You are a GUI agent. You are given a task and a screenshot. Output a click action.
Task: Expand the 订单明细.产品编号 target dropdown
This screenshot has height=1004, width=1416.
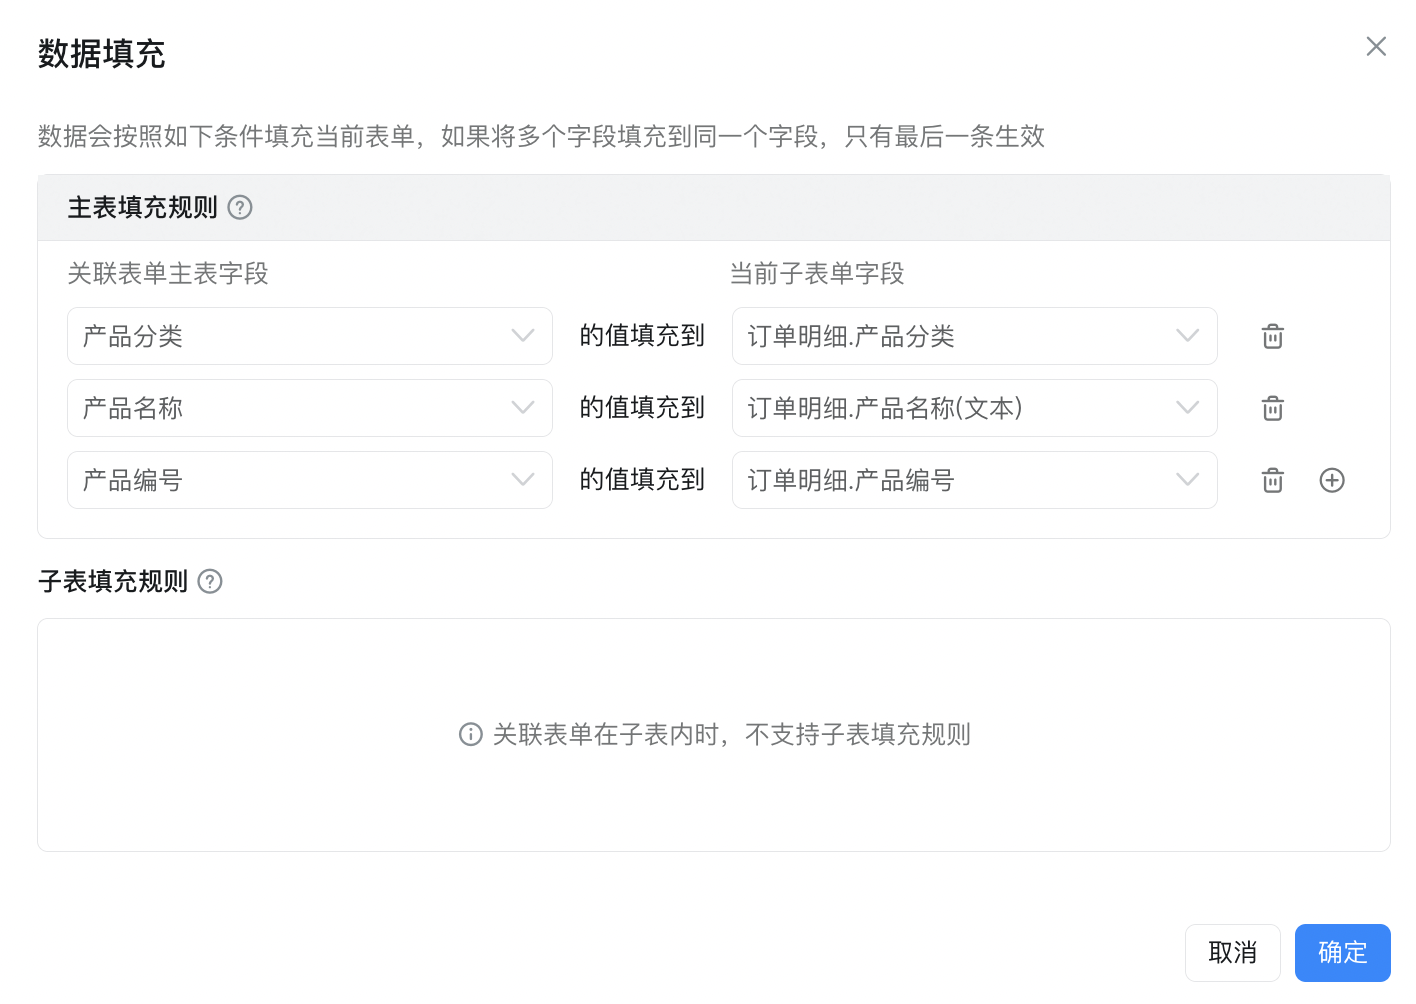click(x=974, y=480)
